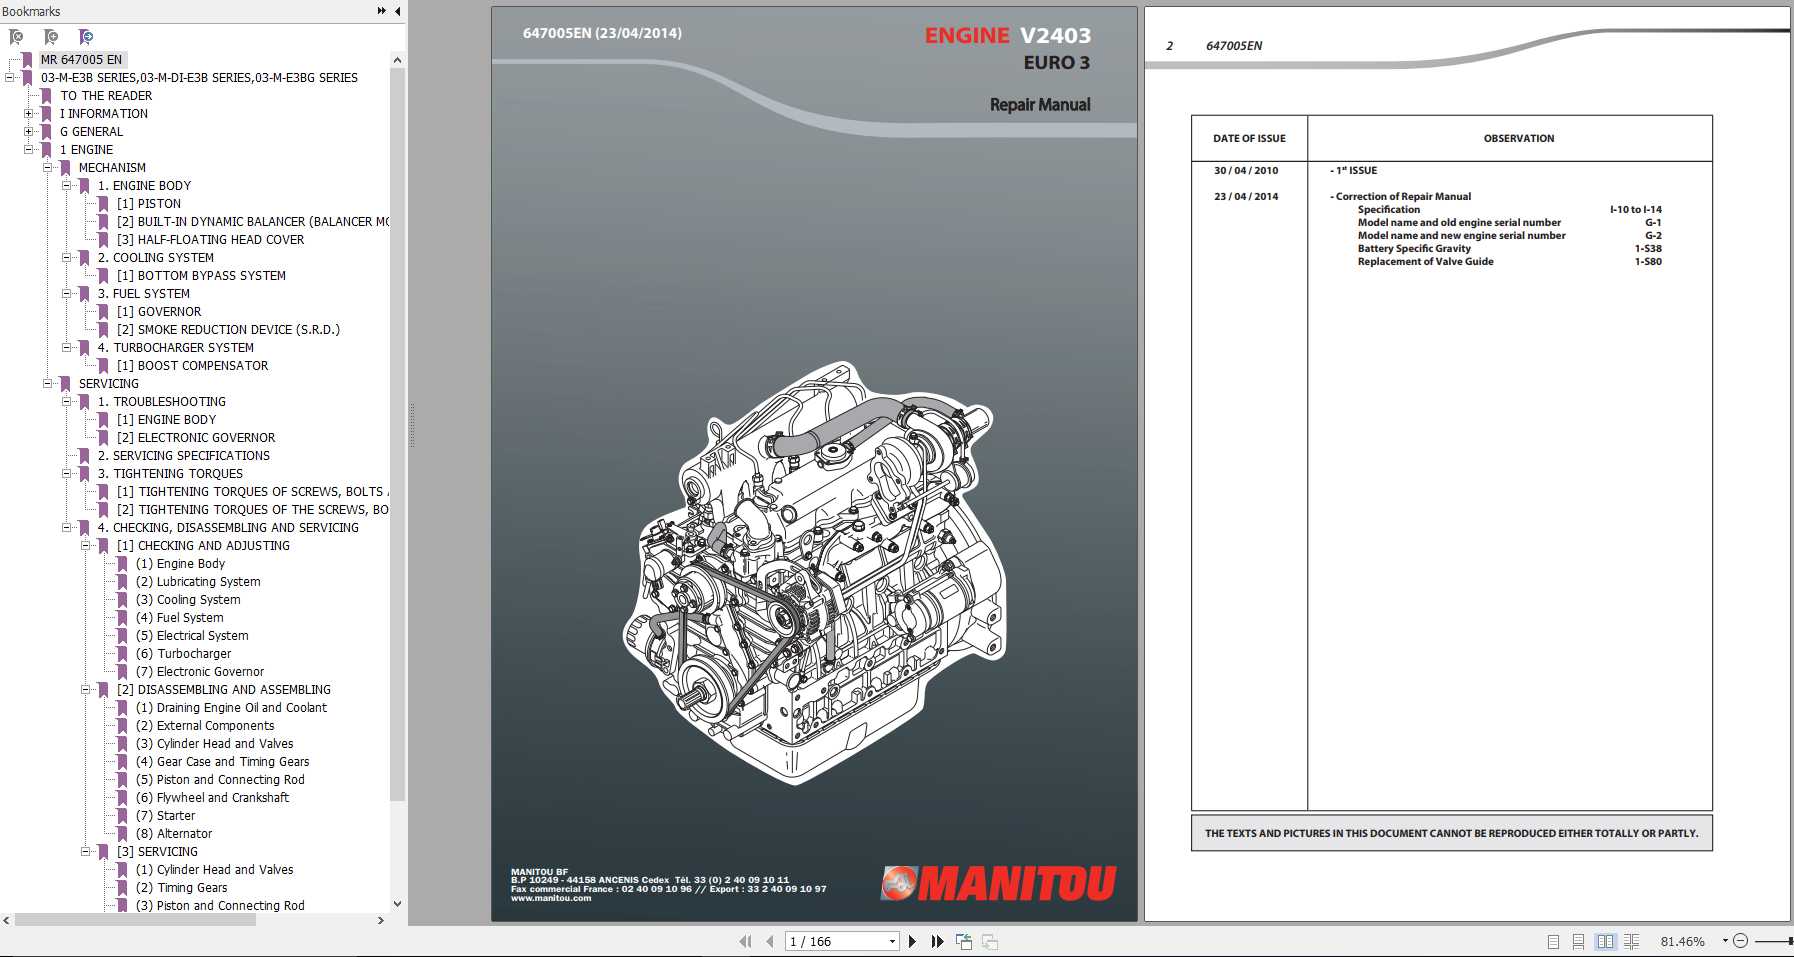Viewport: 1794px width, 957px height.
Task: Switch to continuous page view
Action: tap(1578, 941)
